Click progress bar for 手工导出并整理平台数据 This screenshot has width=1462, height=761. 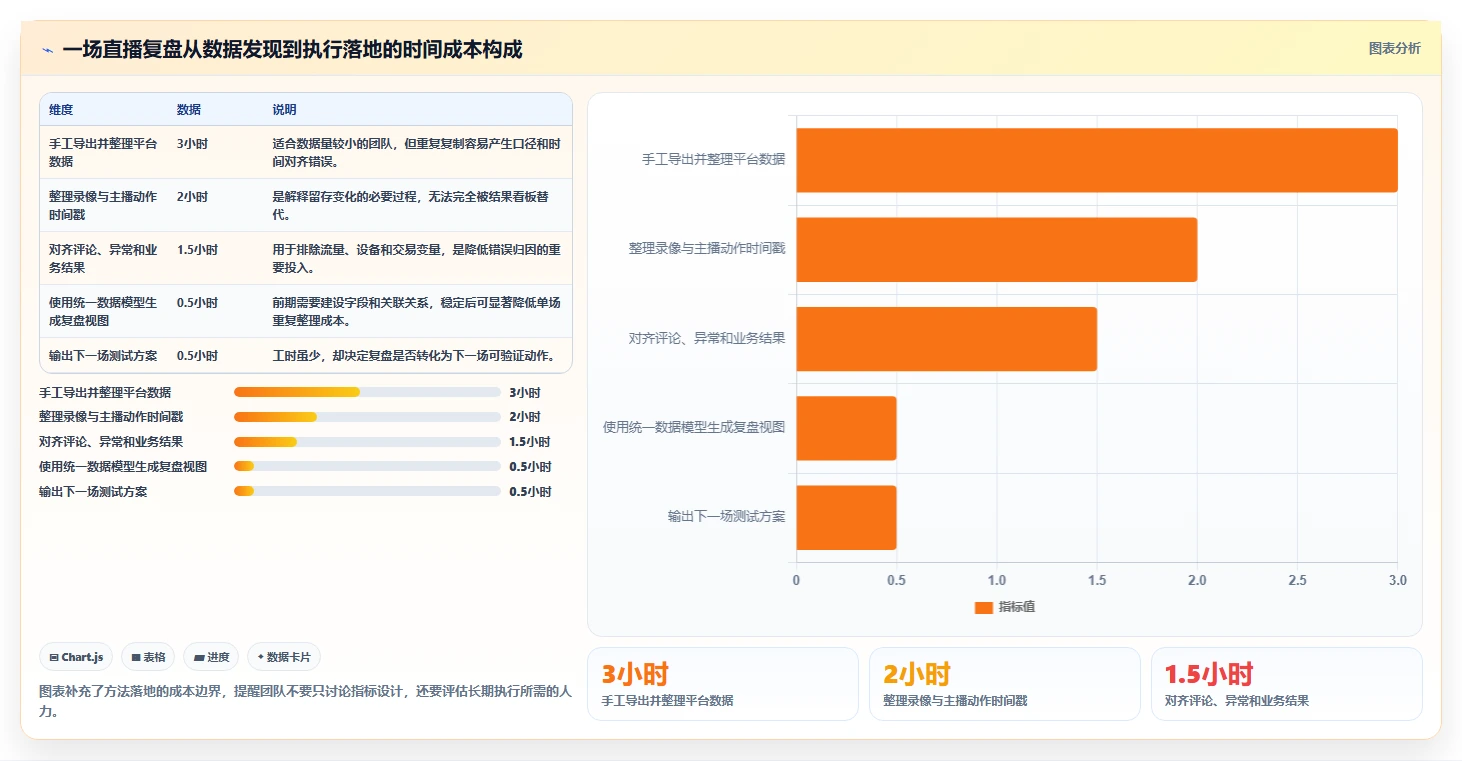[x=367, y=392]
